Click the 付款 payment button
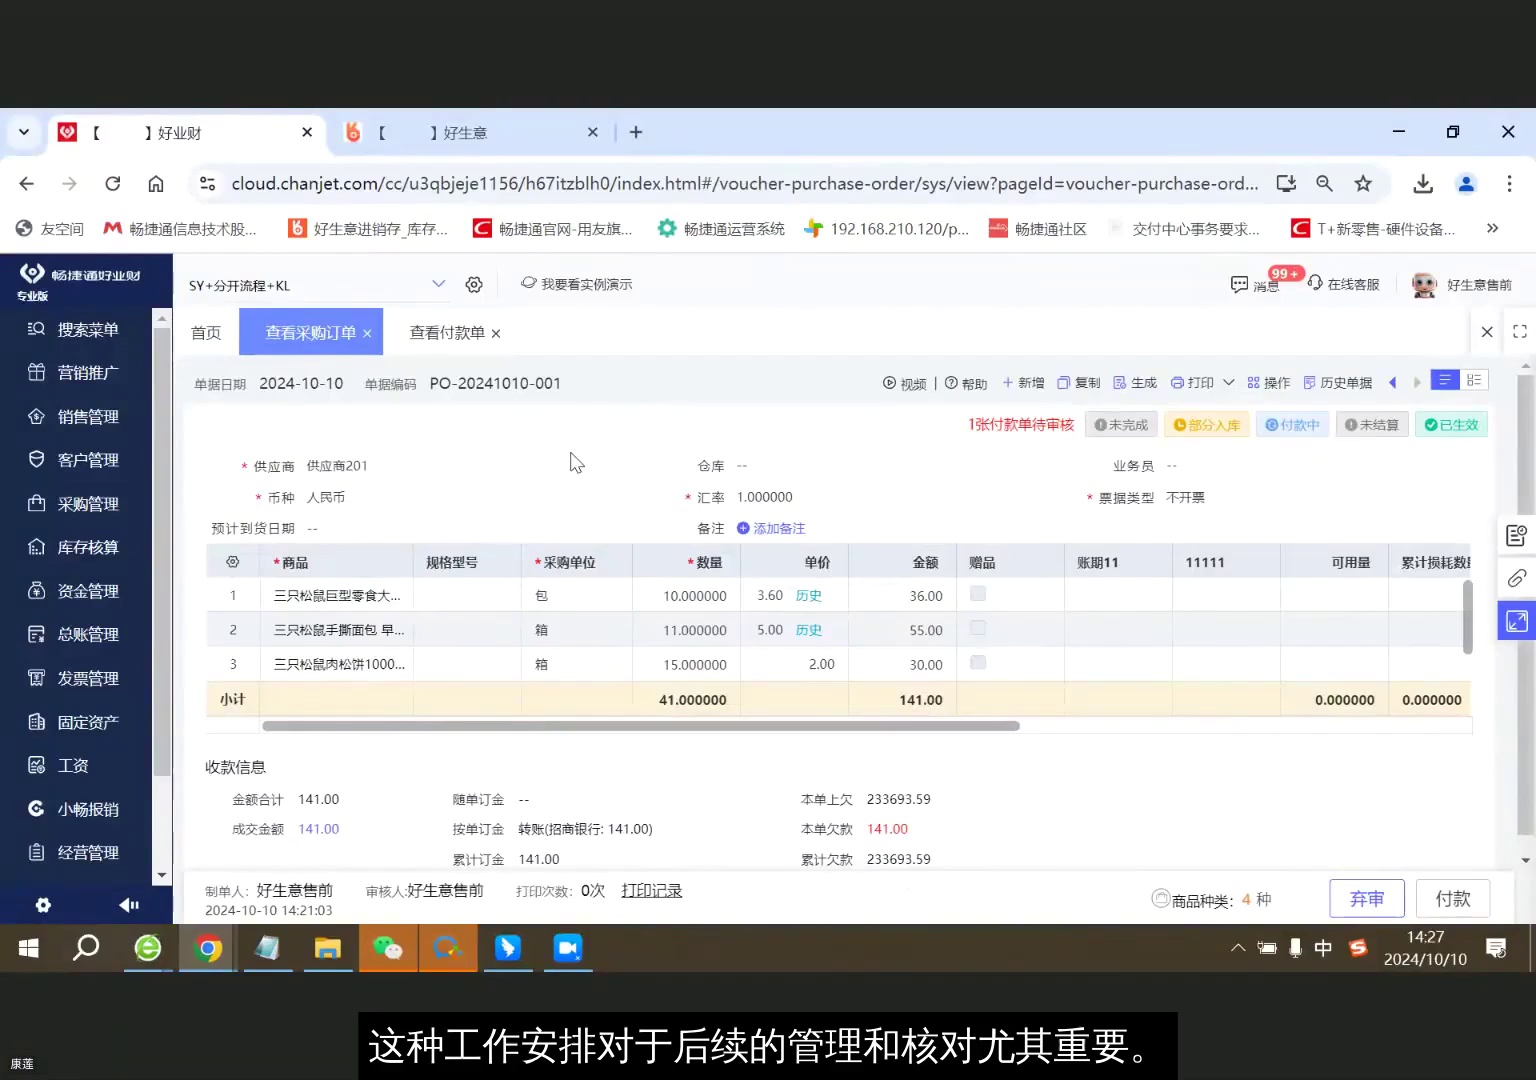Screen dimensions: 1536x1080 click(1453, 898)
